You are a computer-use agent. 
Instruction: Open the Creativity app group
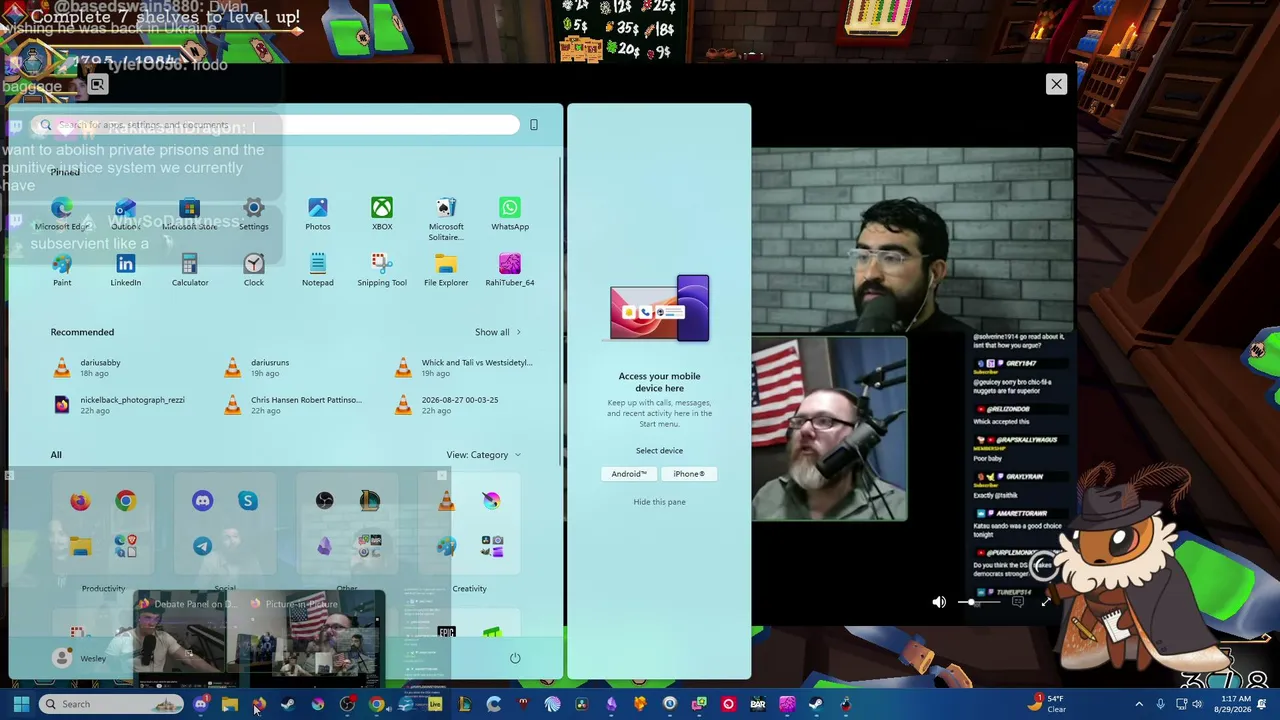click(x=469, y=532)
